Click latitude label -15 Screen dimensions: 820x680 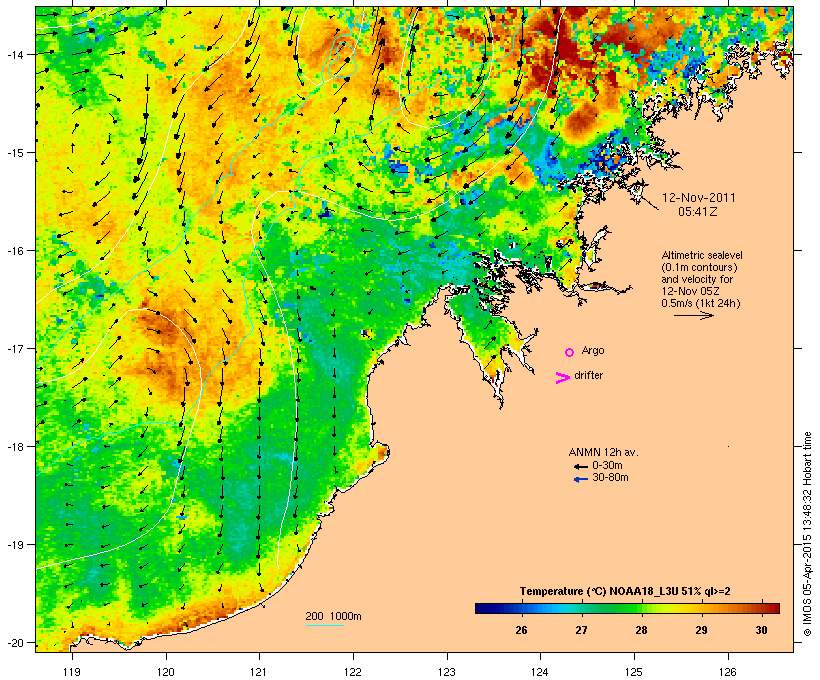(x=14, y=153)
